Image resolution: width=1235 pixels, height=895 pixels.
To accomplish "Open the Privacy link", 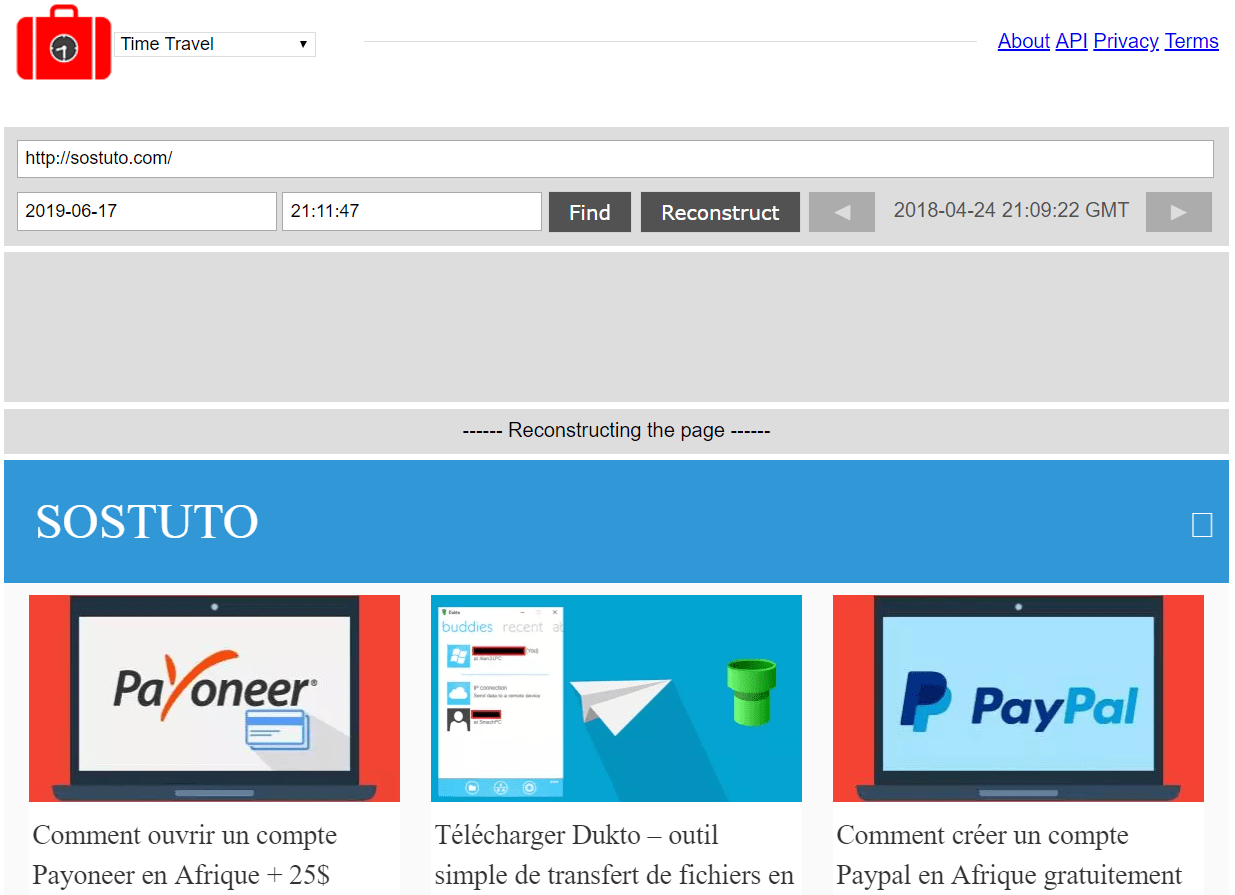I will pos(1125,41).
